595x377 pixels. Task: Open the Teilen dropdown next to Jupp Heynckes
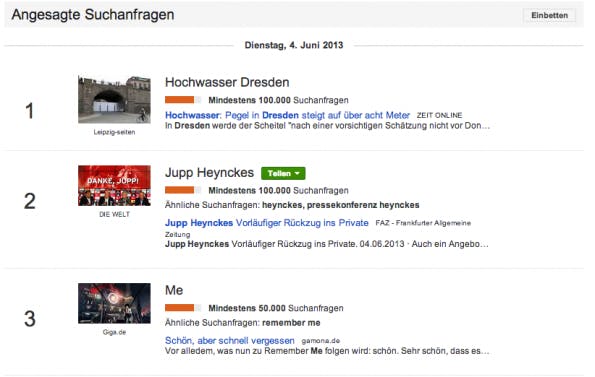click(x=283, y=173)
